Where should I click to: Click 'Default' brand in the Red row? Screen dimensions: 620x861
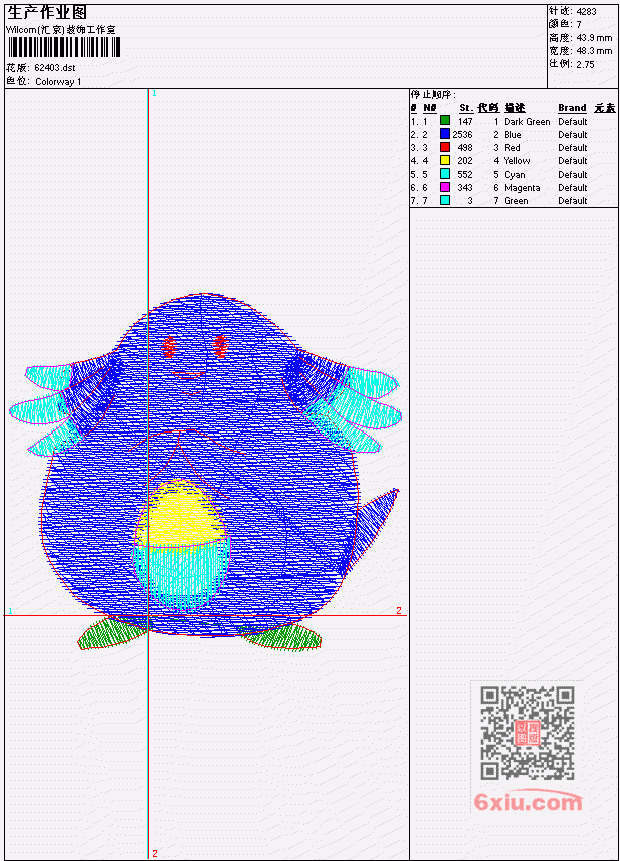(573, 148)
